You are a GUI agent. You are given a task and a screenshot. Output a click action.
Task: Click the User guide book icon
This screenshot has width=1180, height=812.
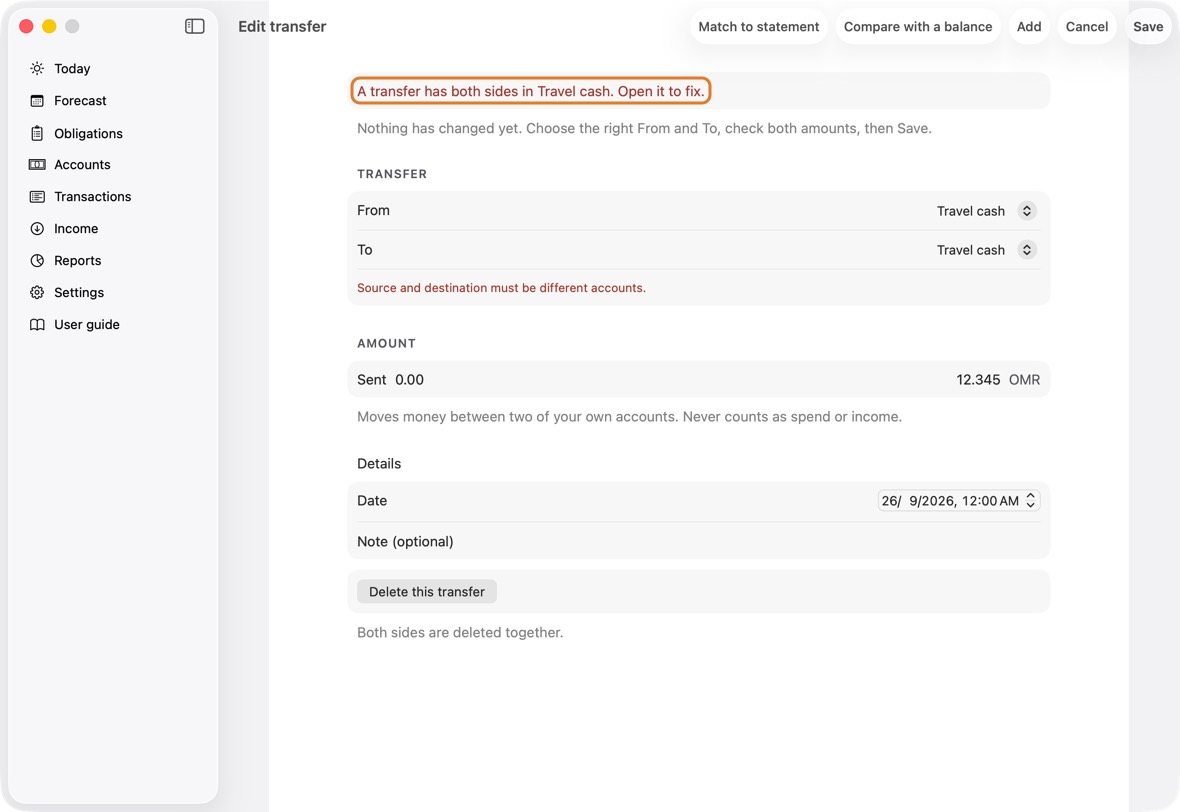37,324
